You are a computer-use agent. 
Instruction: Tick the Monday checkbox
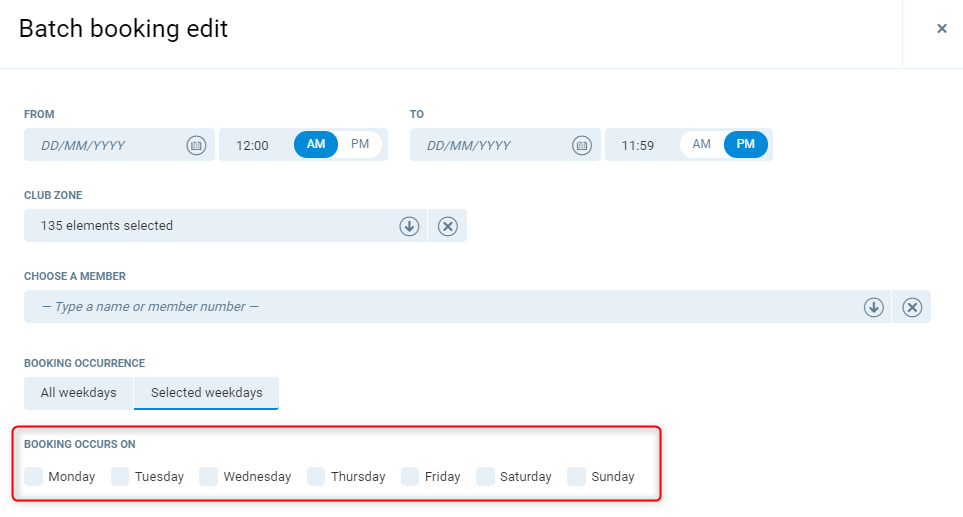34,477
